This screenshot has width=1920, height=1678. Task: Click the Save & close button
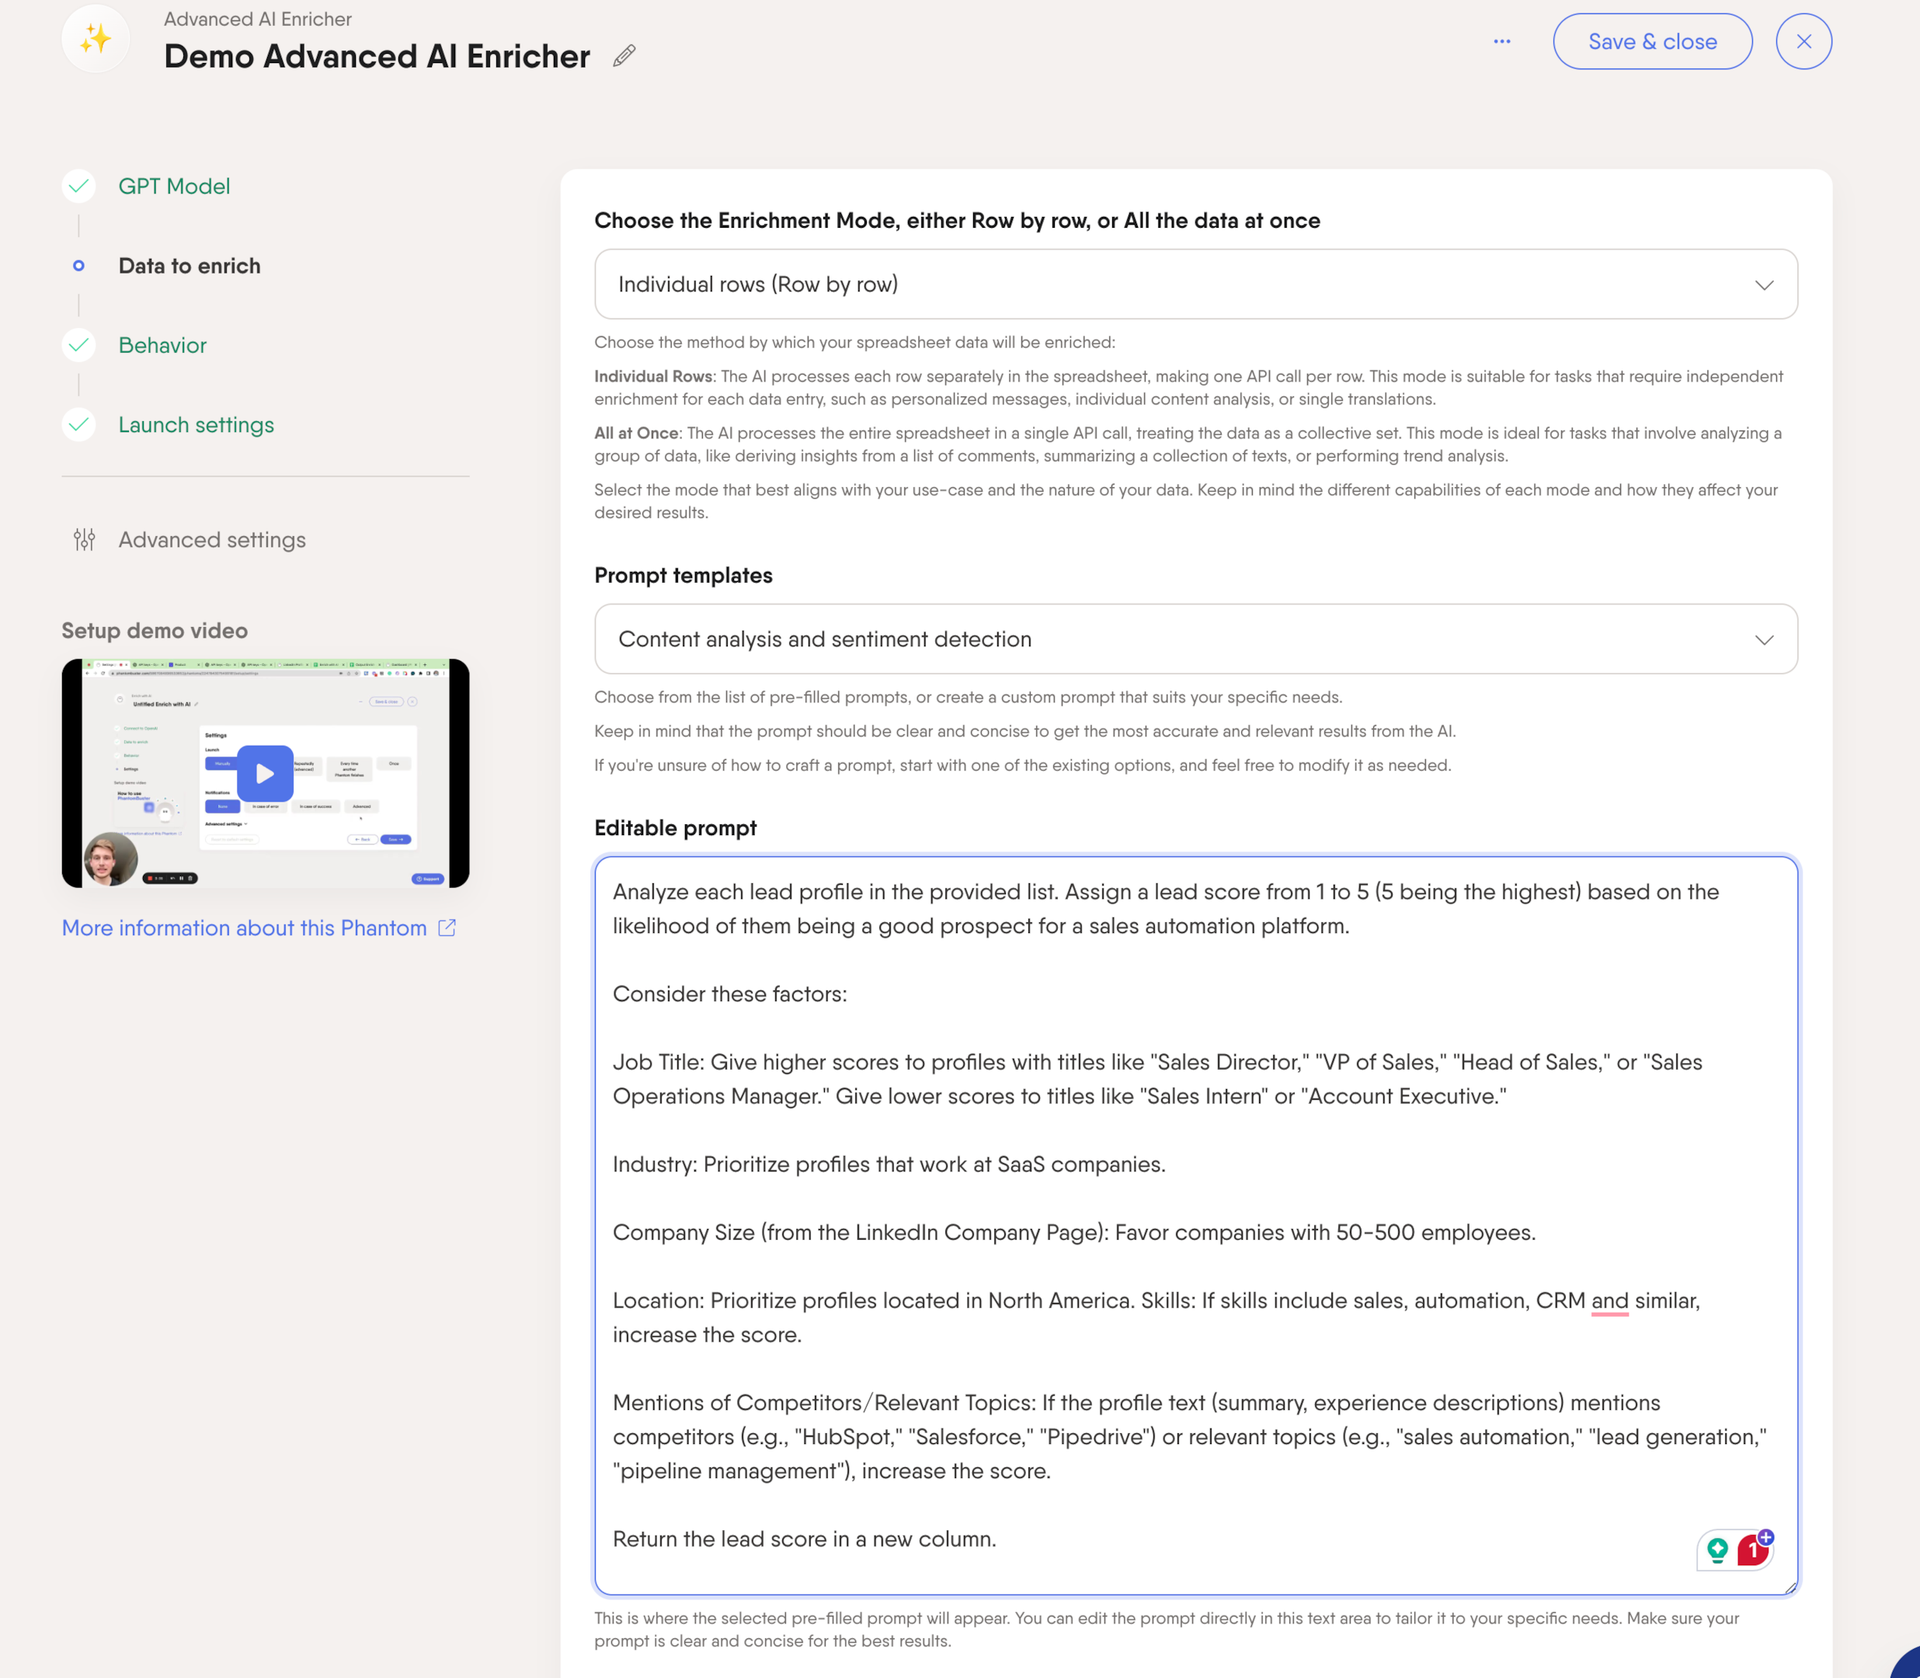pyautogui.click(x=1652, y=41)
